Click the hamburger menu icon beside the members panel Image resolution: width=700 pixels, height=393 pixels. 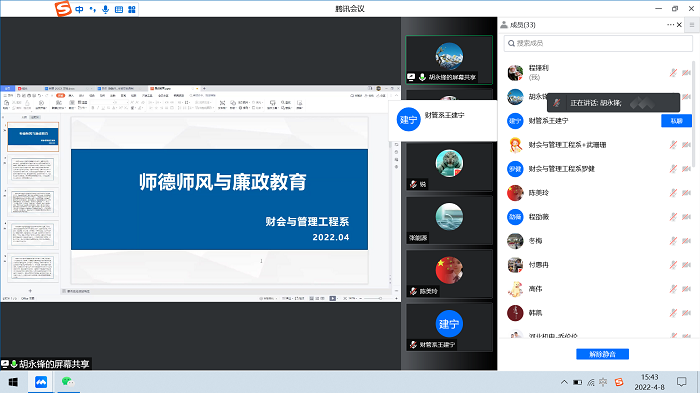(x=692, y=25)
